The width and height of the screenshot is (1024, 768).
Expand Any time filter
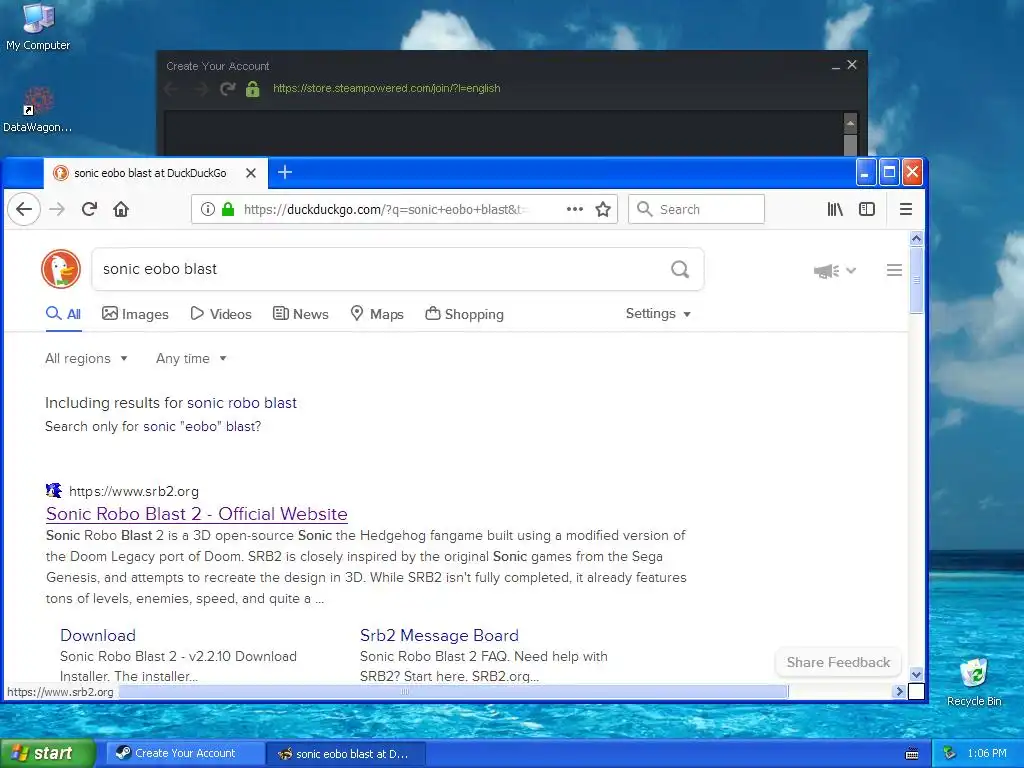coord(191,359)
